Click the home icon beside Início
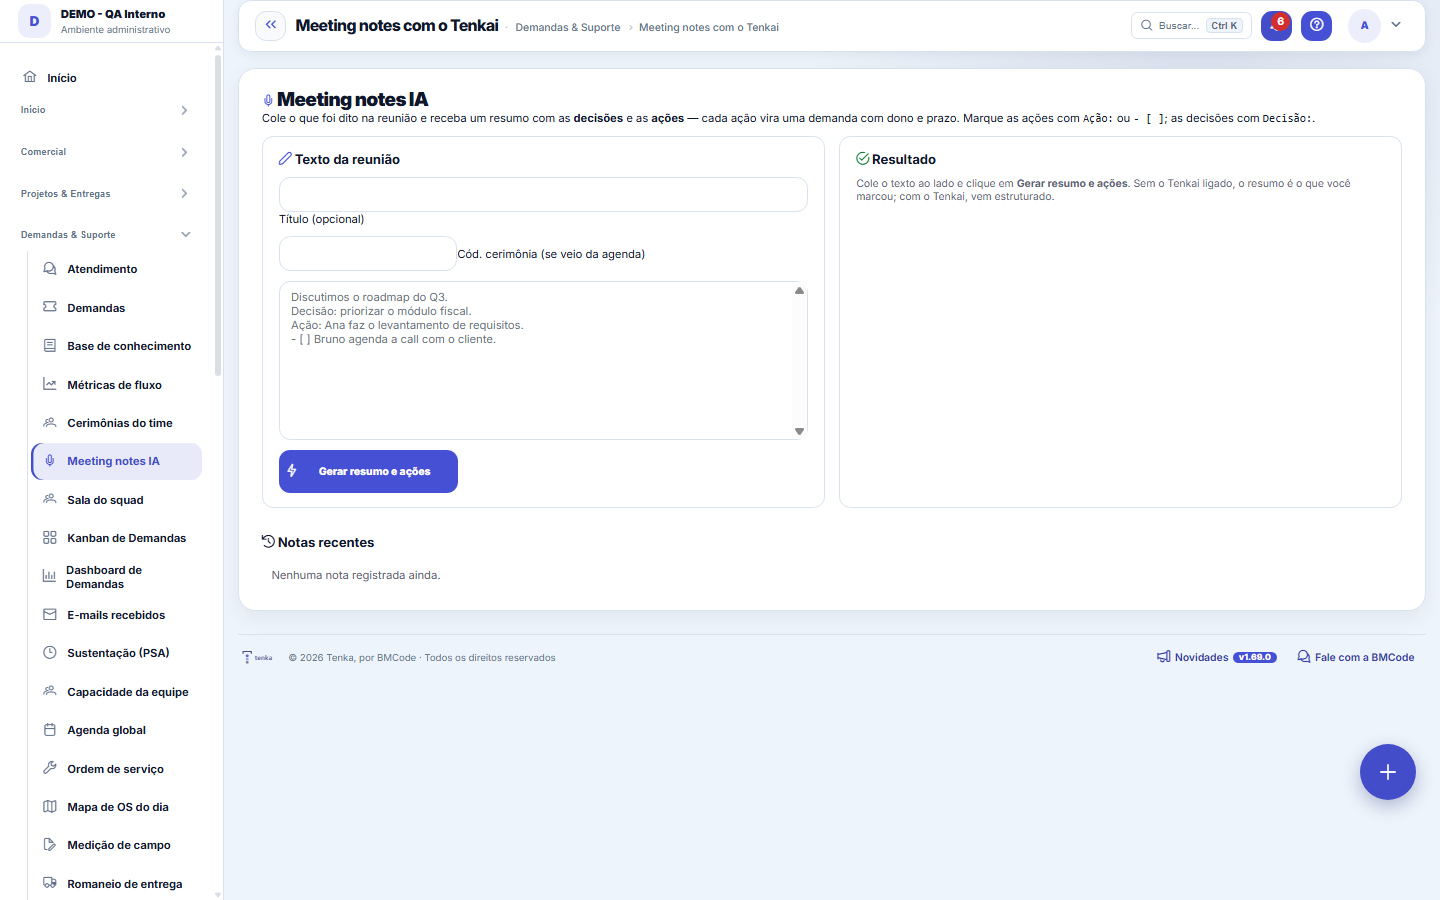Screen dimensions: 1440x900 coord(30,77)
